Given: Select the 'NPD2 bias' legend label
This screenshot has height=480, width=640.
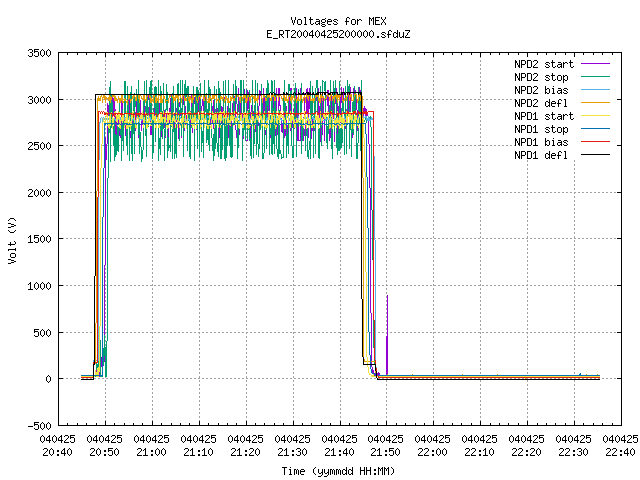Looking at the screenshot, I should point(541,90).
